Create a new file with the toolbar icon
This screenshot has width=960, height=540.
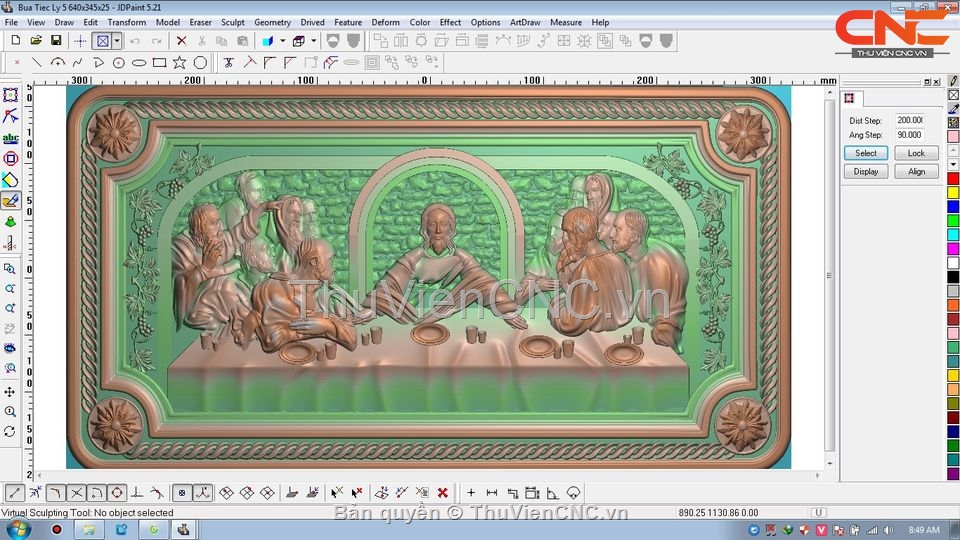point(16,40)
